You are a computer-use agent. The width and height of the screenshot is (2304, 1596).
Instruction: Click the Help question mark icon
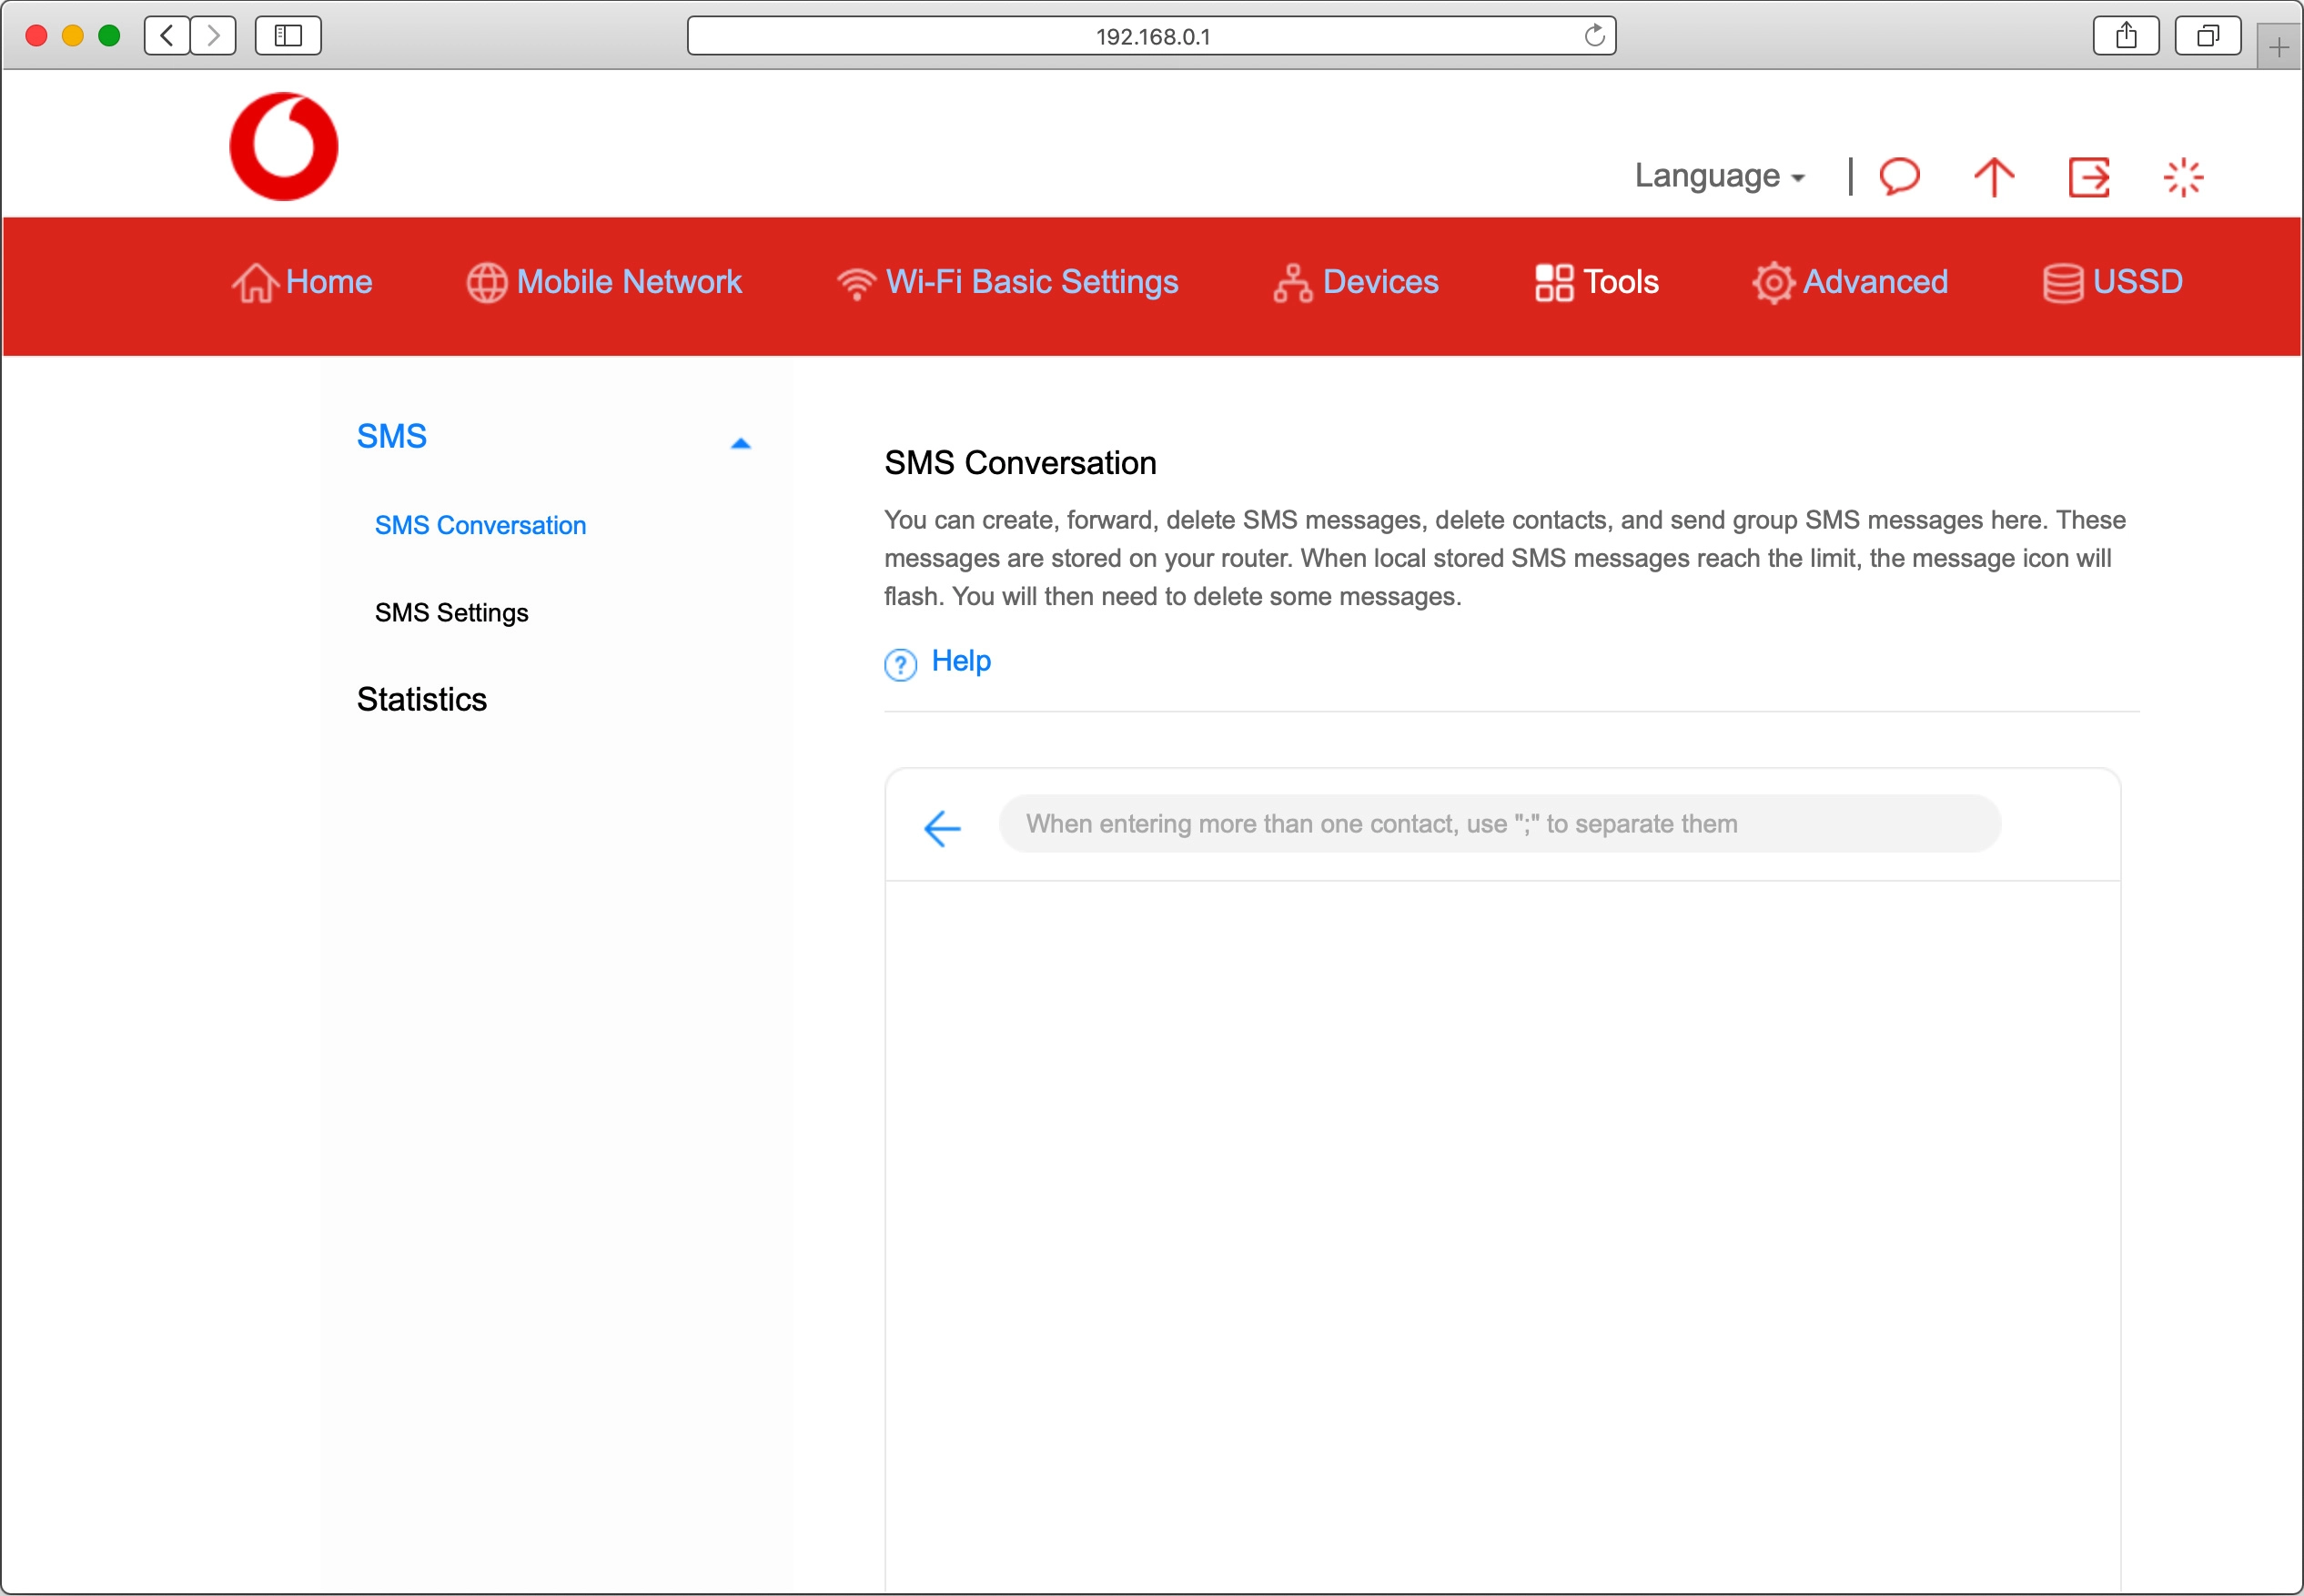click(x=899, y=663)
